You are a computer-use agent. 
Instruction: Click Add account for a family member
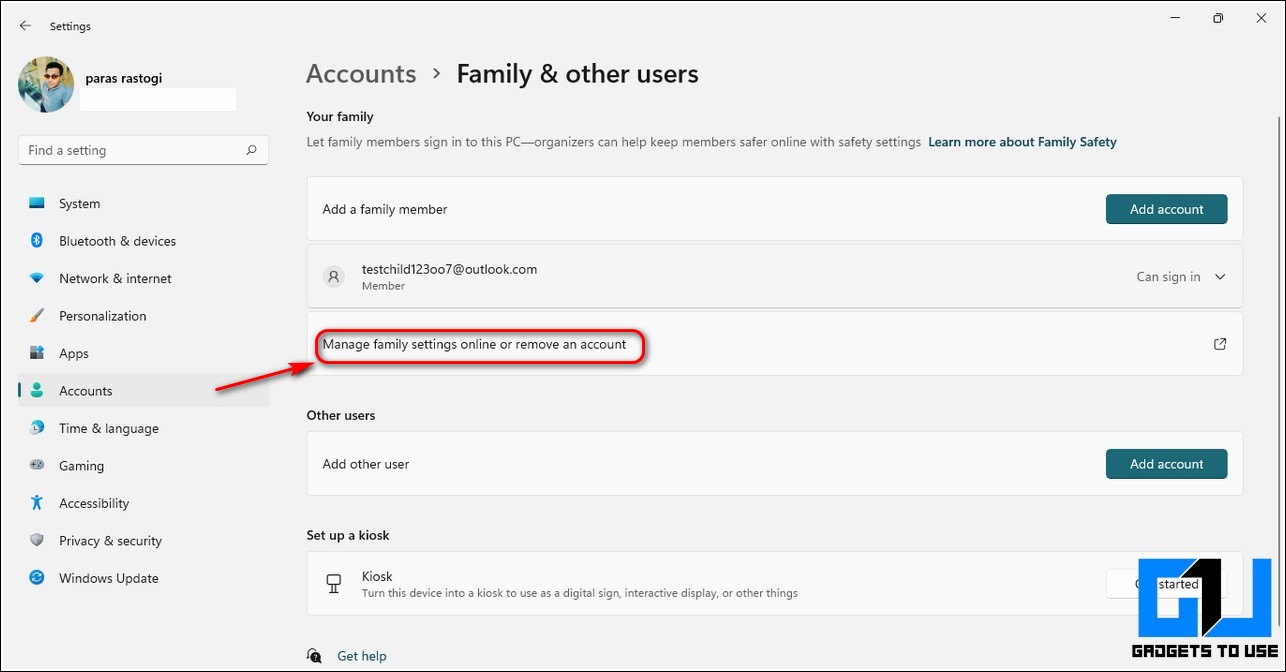(1166, 209)
